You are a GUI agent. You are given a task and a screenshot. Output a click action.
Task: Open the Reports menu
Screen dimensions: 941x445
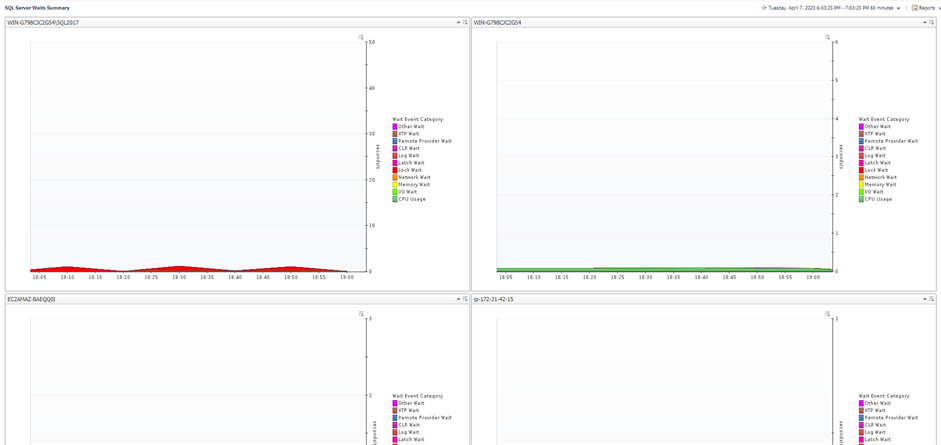point(927,8)
